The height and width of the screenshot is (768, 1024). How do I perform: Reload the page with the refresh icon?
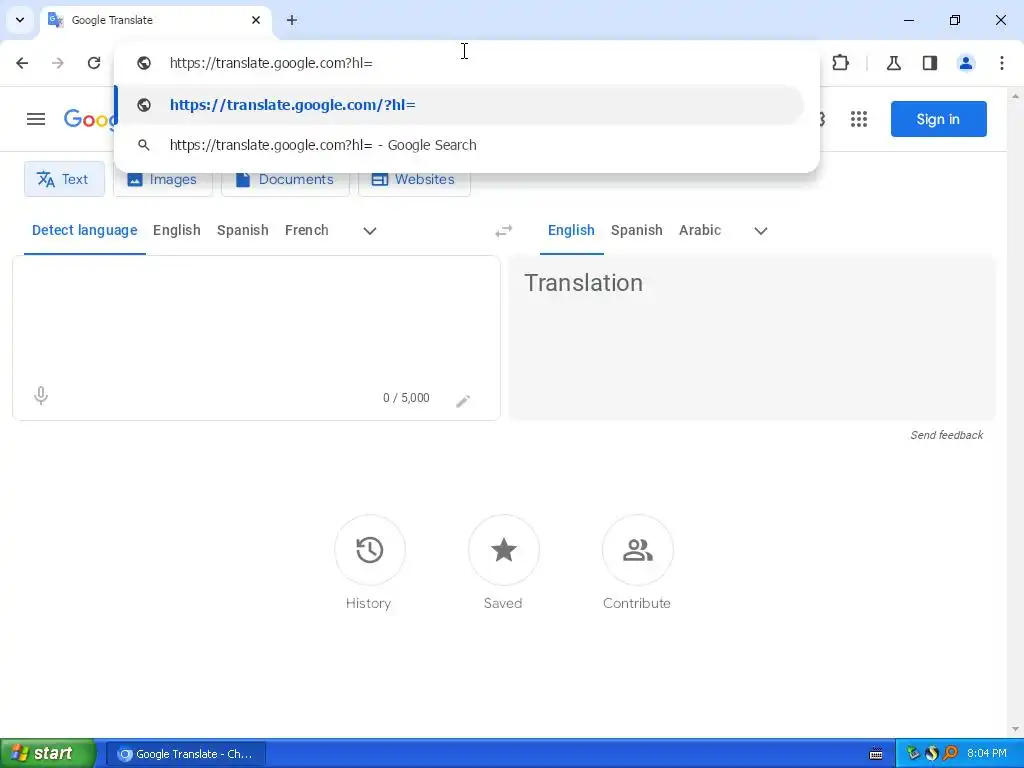(x=94, y=63)
